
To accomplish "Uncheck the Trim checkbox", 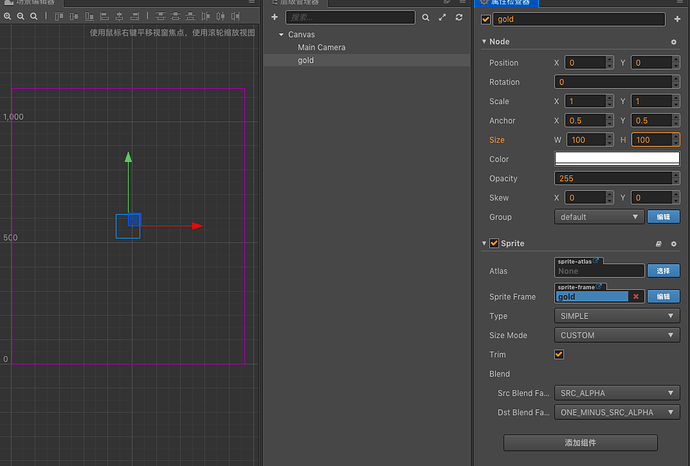I will [x=559, y=354].
